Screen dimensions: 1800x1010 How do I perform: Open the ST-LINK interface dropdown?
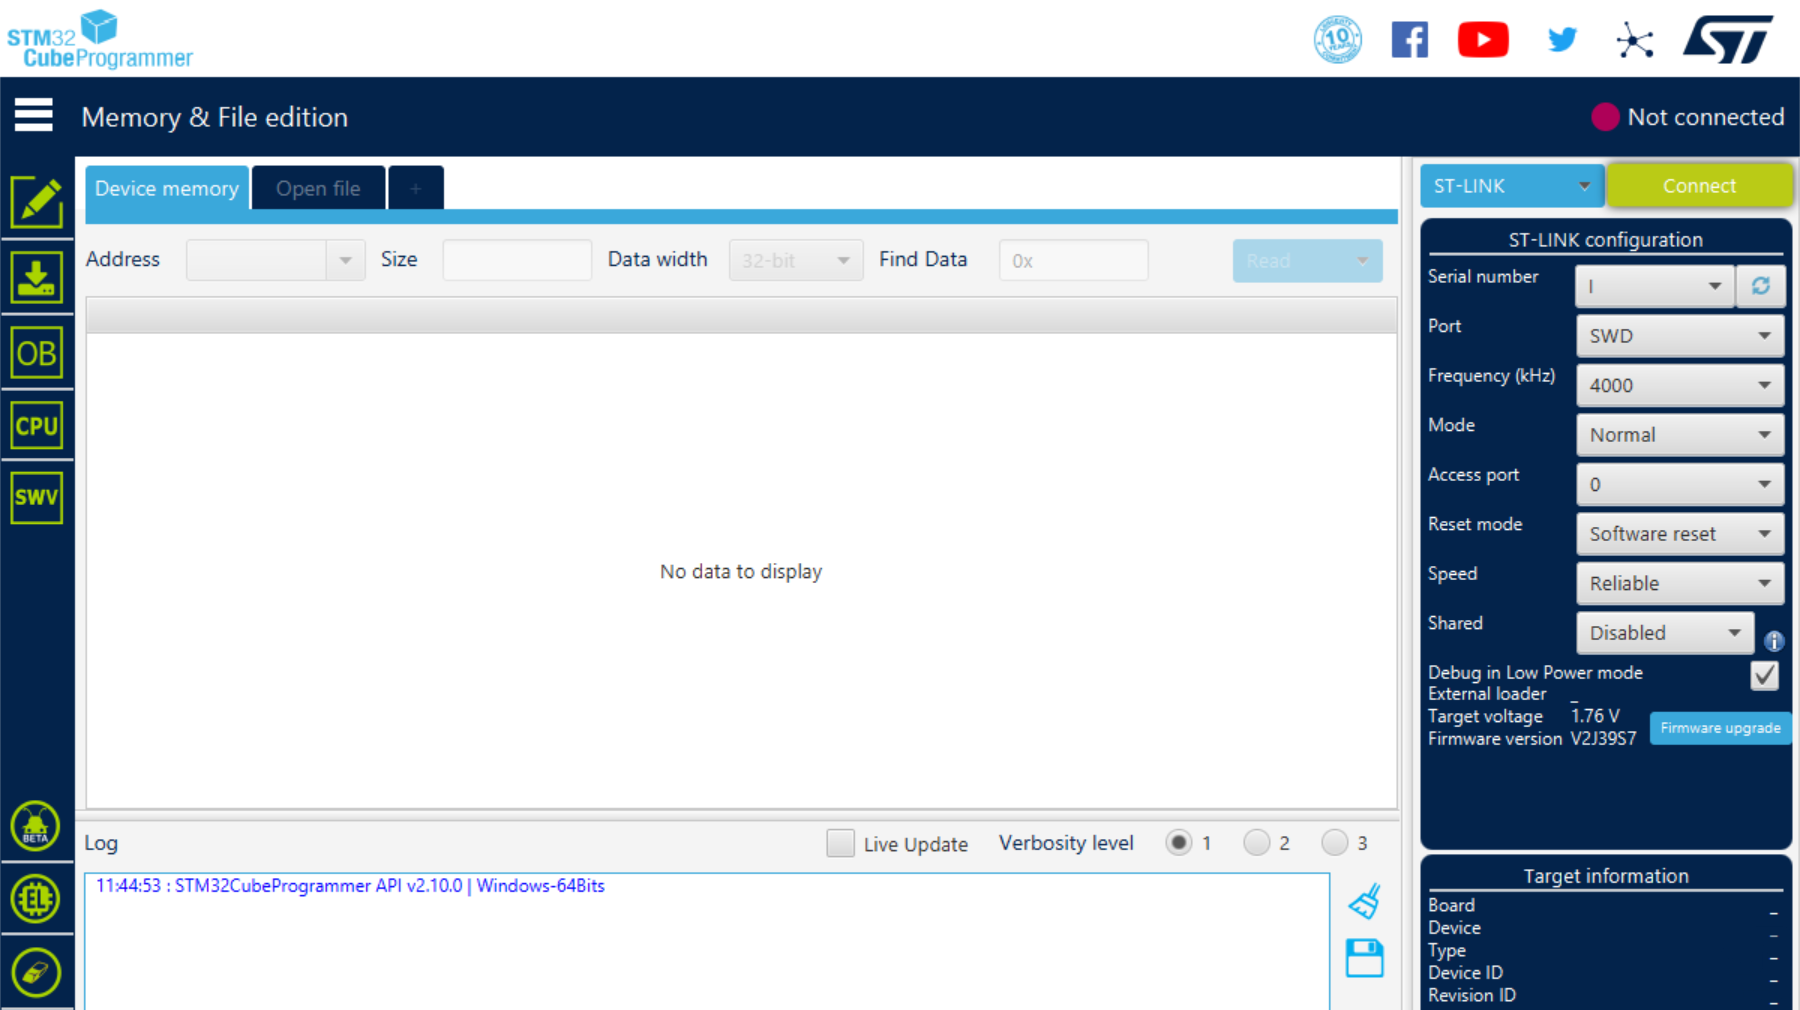pos(1512,186)
